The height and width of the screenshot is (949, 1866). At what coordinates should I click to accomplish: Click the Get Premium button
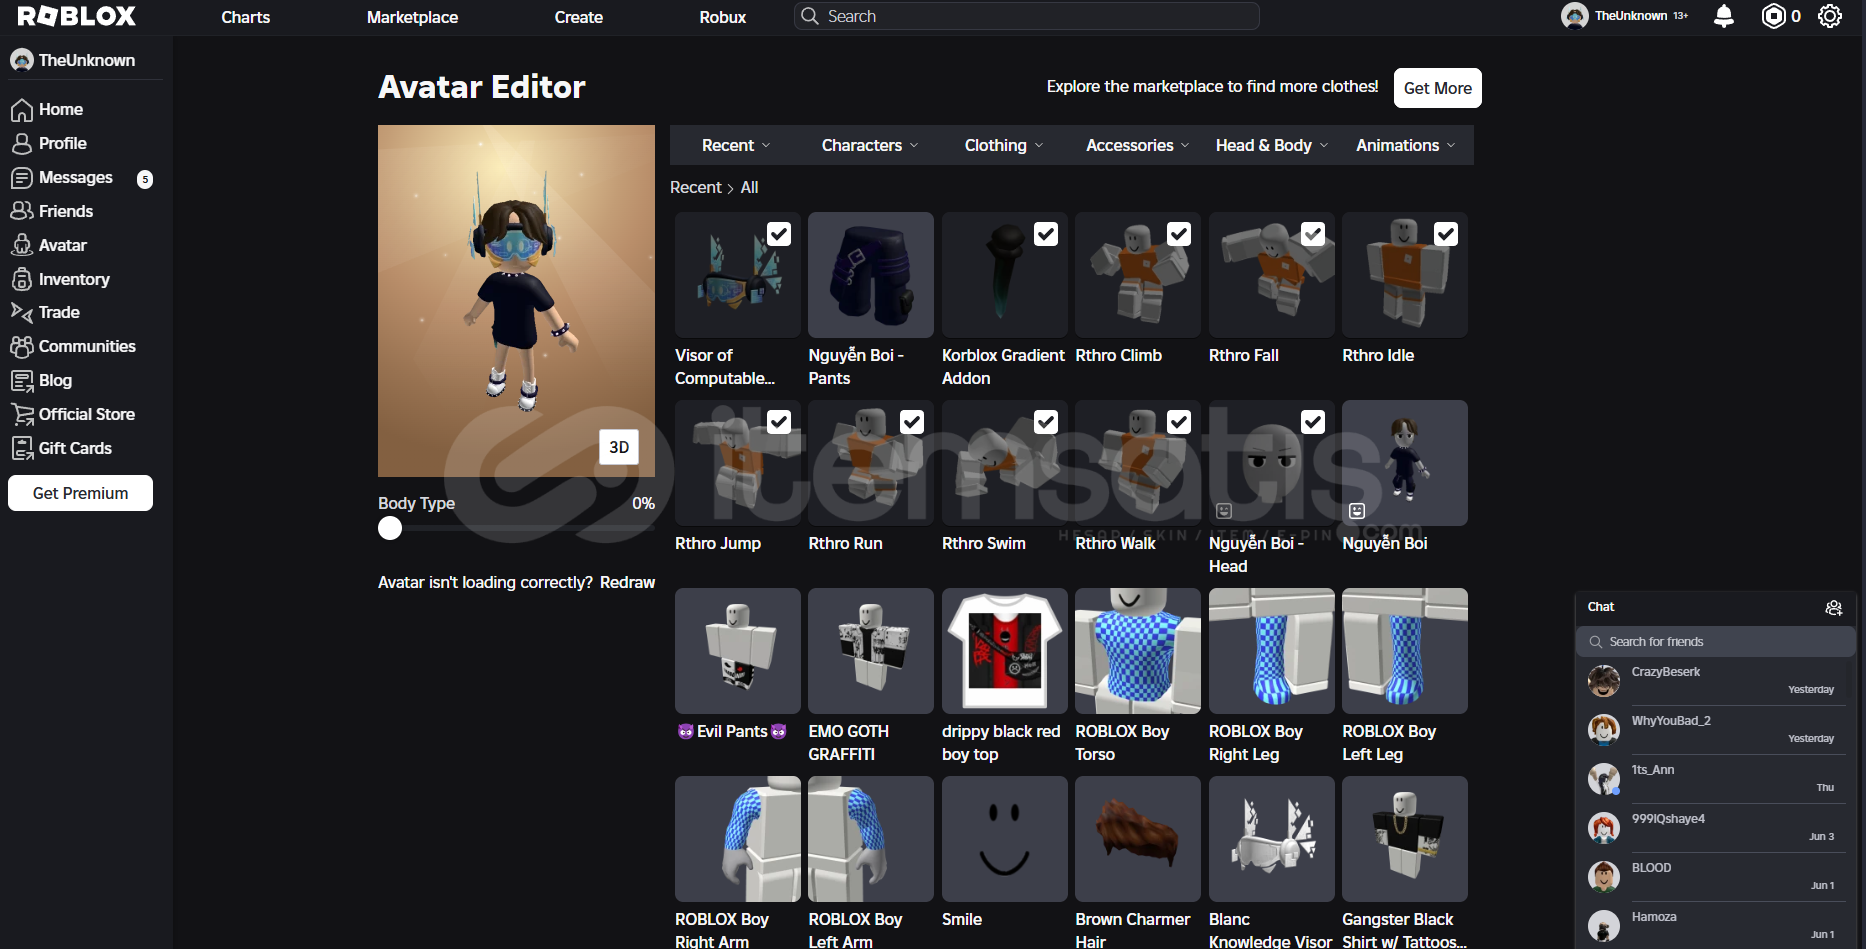[80, 493]
